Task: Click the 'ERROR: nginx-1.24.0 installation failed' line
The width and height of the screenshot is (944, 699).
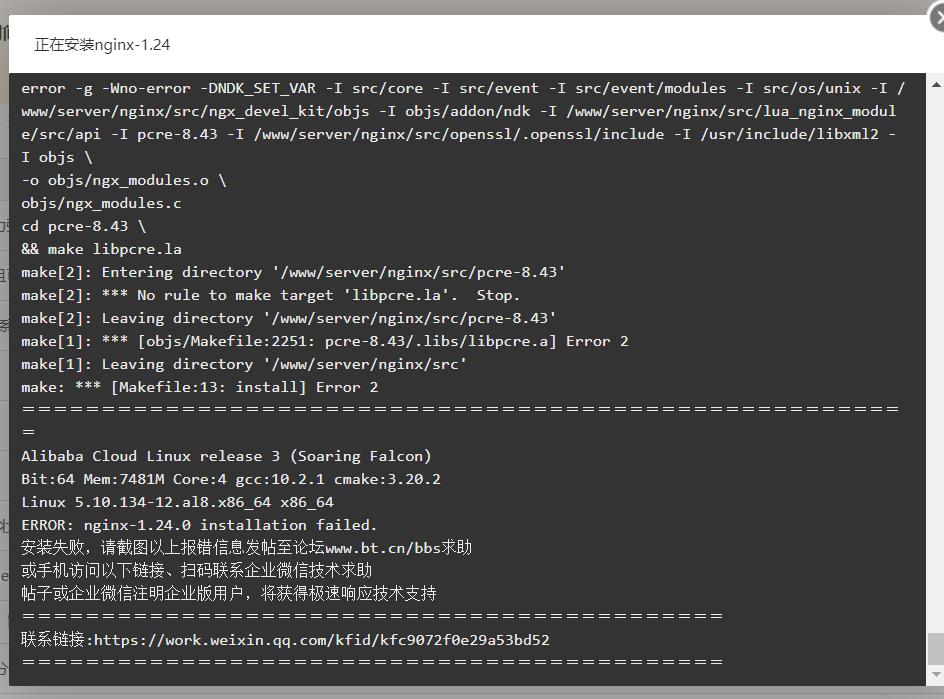Action: [199, 525]
